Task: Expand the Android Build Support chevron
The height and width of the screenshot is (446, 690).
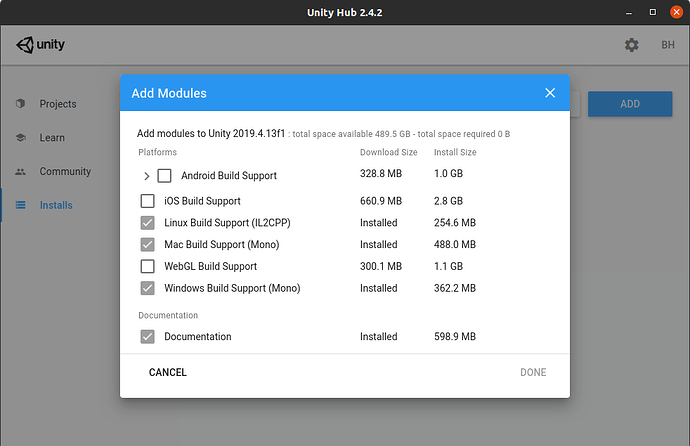Action: click(146, 176)
